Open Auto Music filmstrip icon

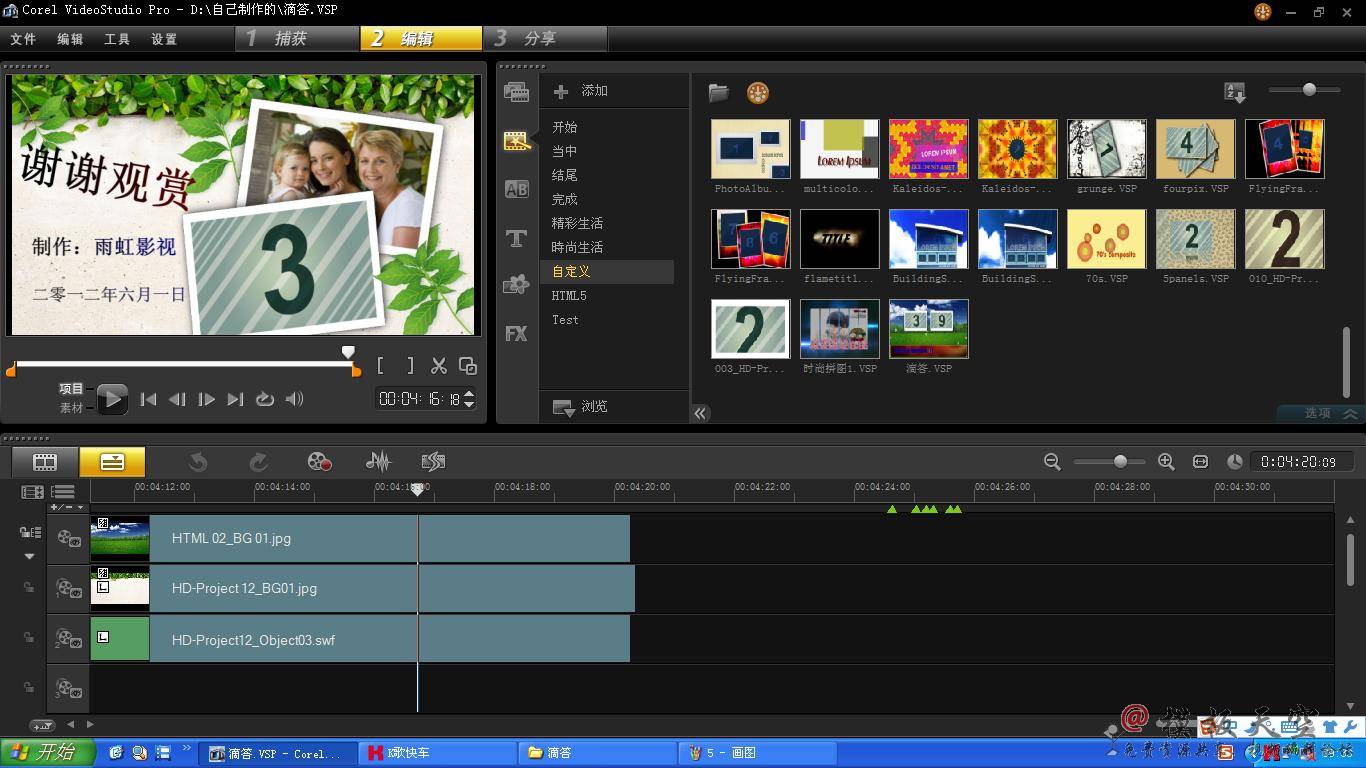coord(433,461)
